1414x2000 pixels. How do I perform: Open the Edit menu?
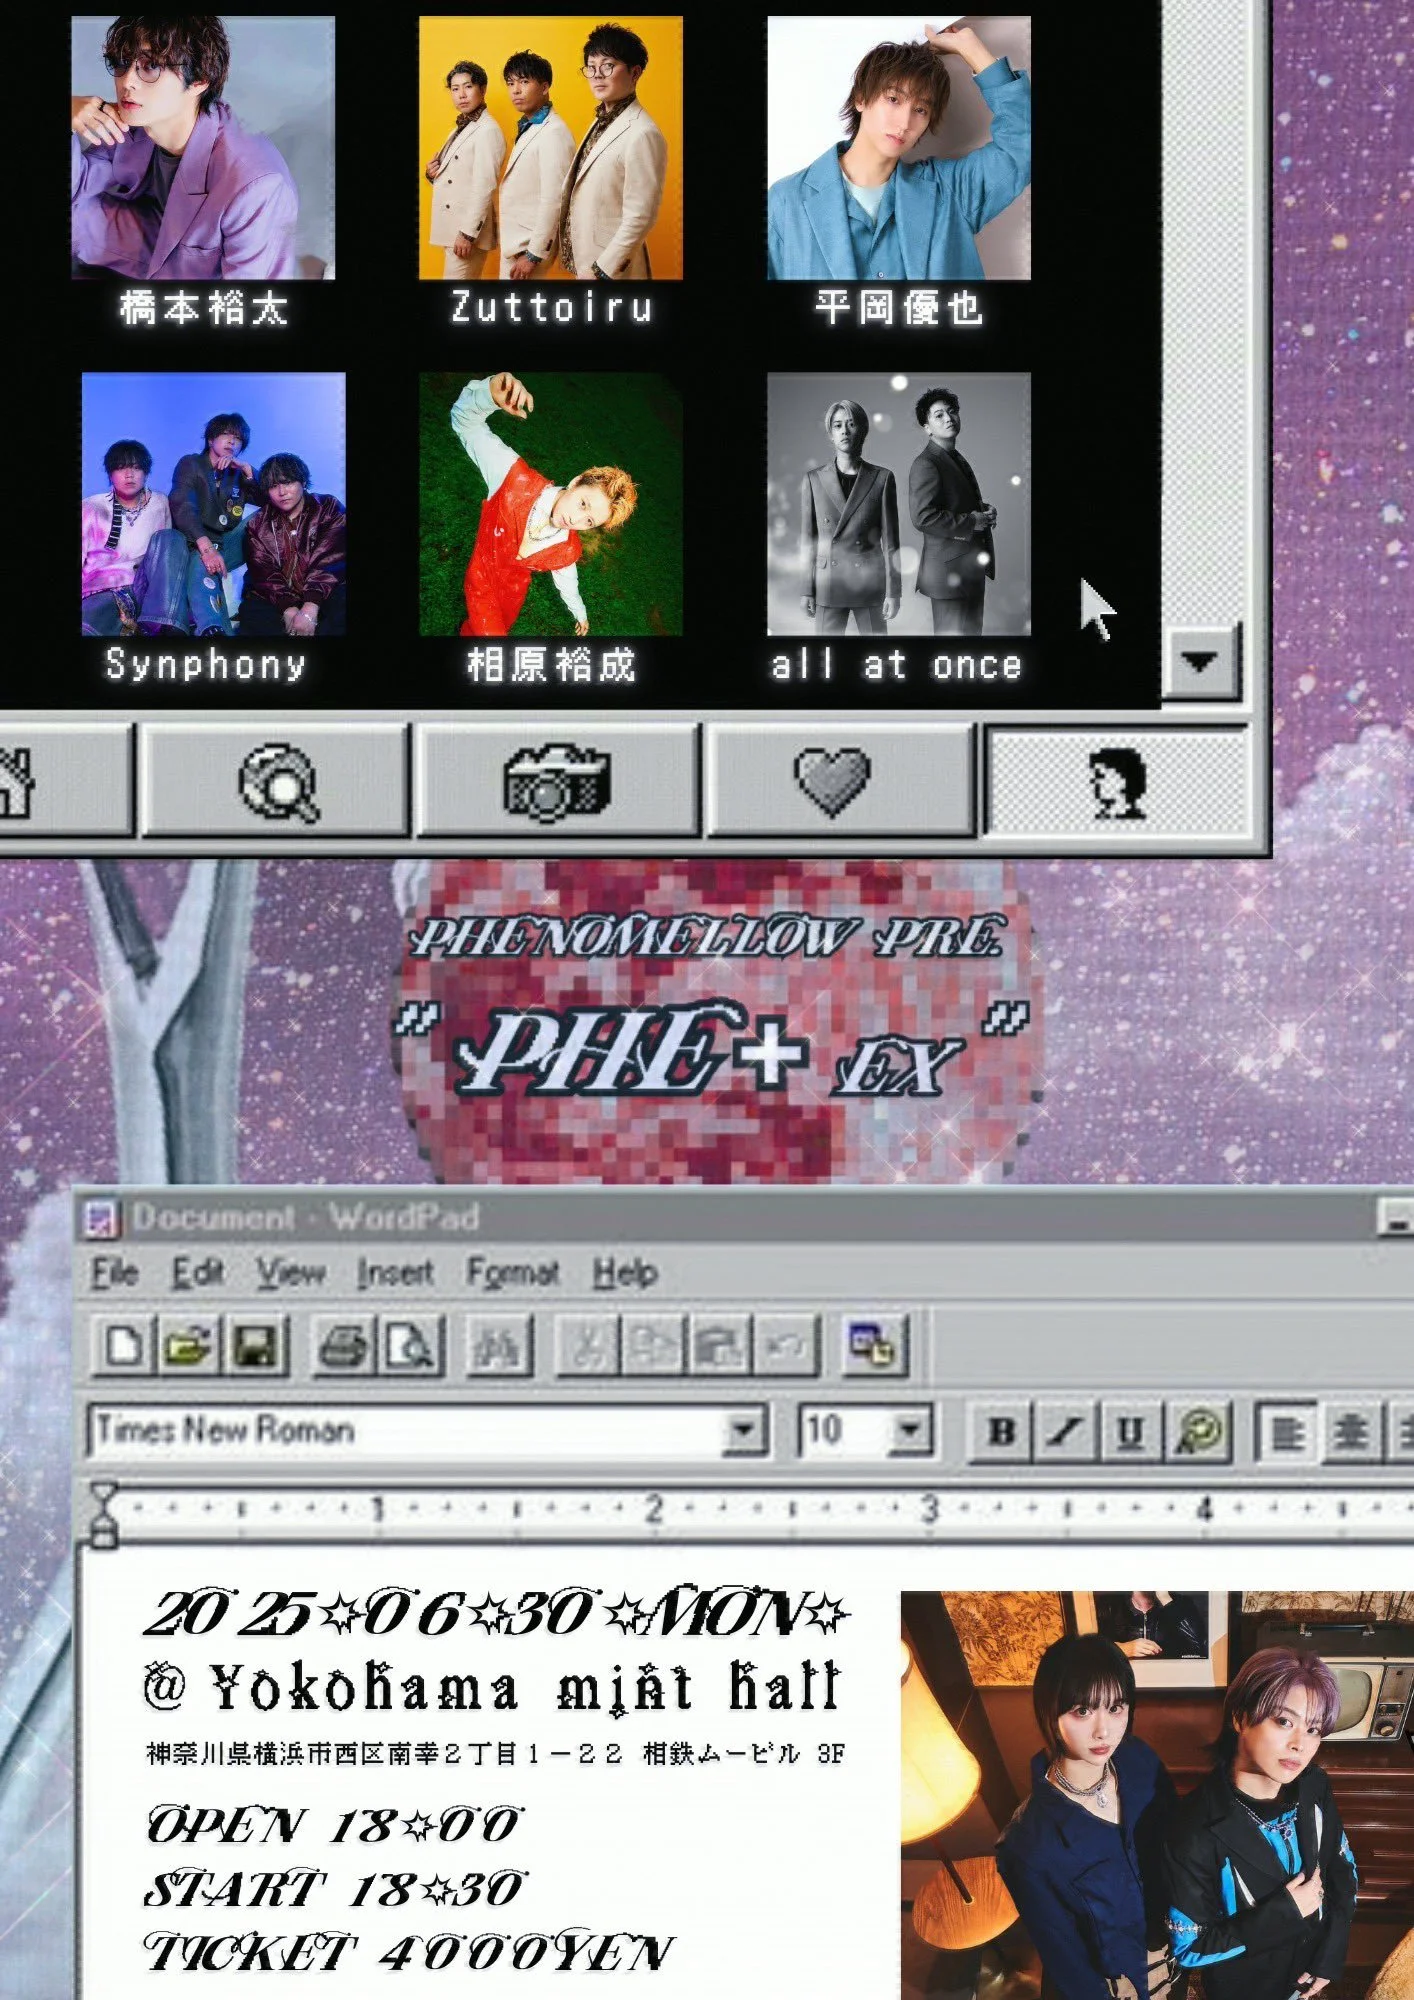click(197, 1273)
